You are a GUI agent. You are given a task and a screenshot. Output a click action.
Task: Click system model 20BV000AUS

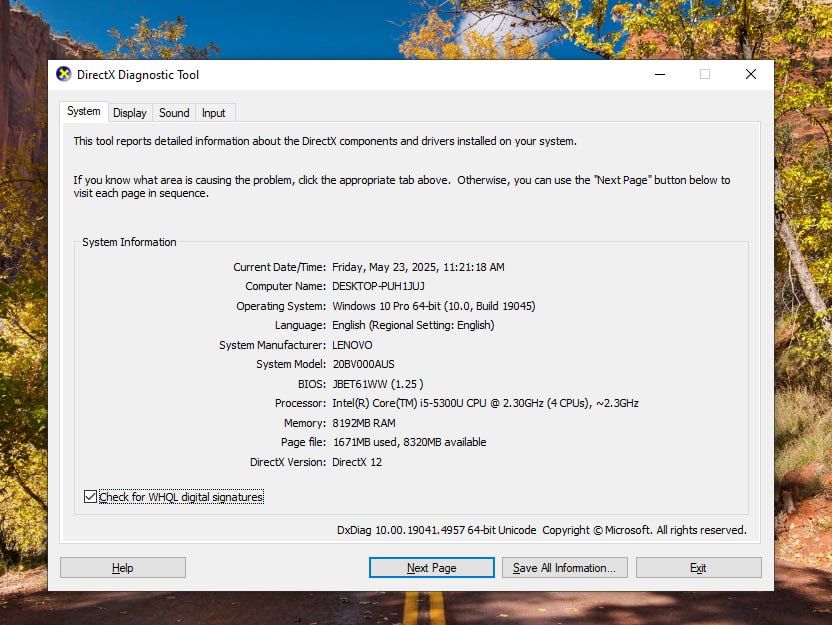coord(363,364)
